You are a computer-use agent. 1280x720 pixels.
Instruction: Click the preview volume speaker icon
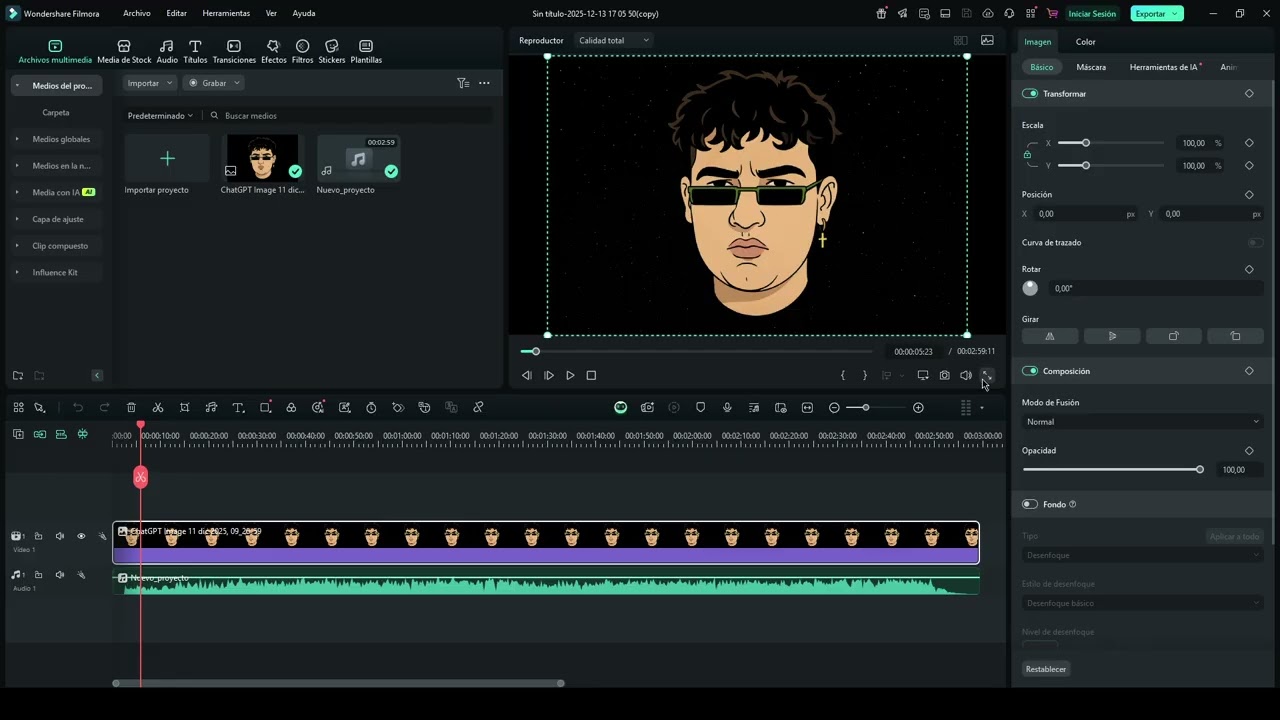coord(966,375)
